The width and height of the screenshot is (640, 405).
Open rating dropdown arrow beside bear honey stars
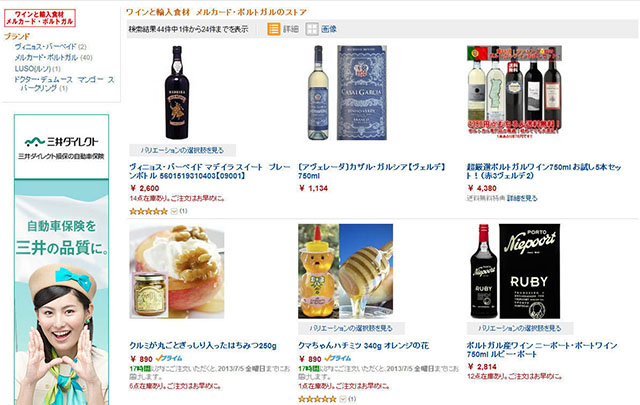pos(342,399)
